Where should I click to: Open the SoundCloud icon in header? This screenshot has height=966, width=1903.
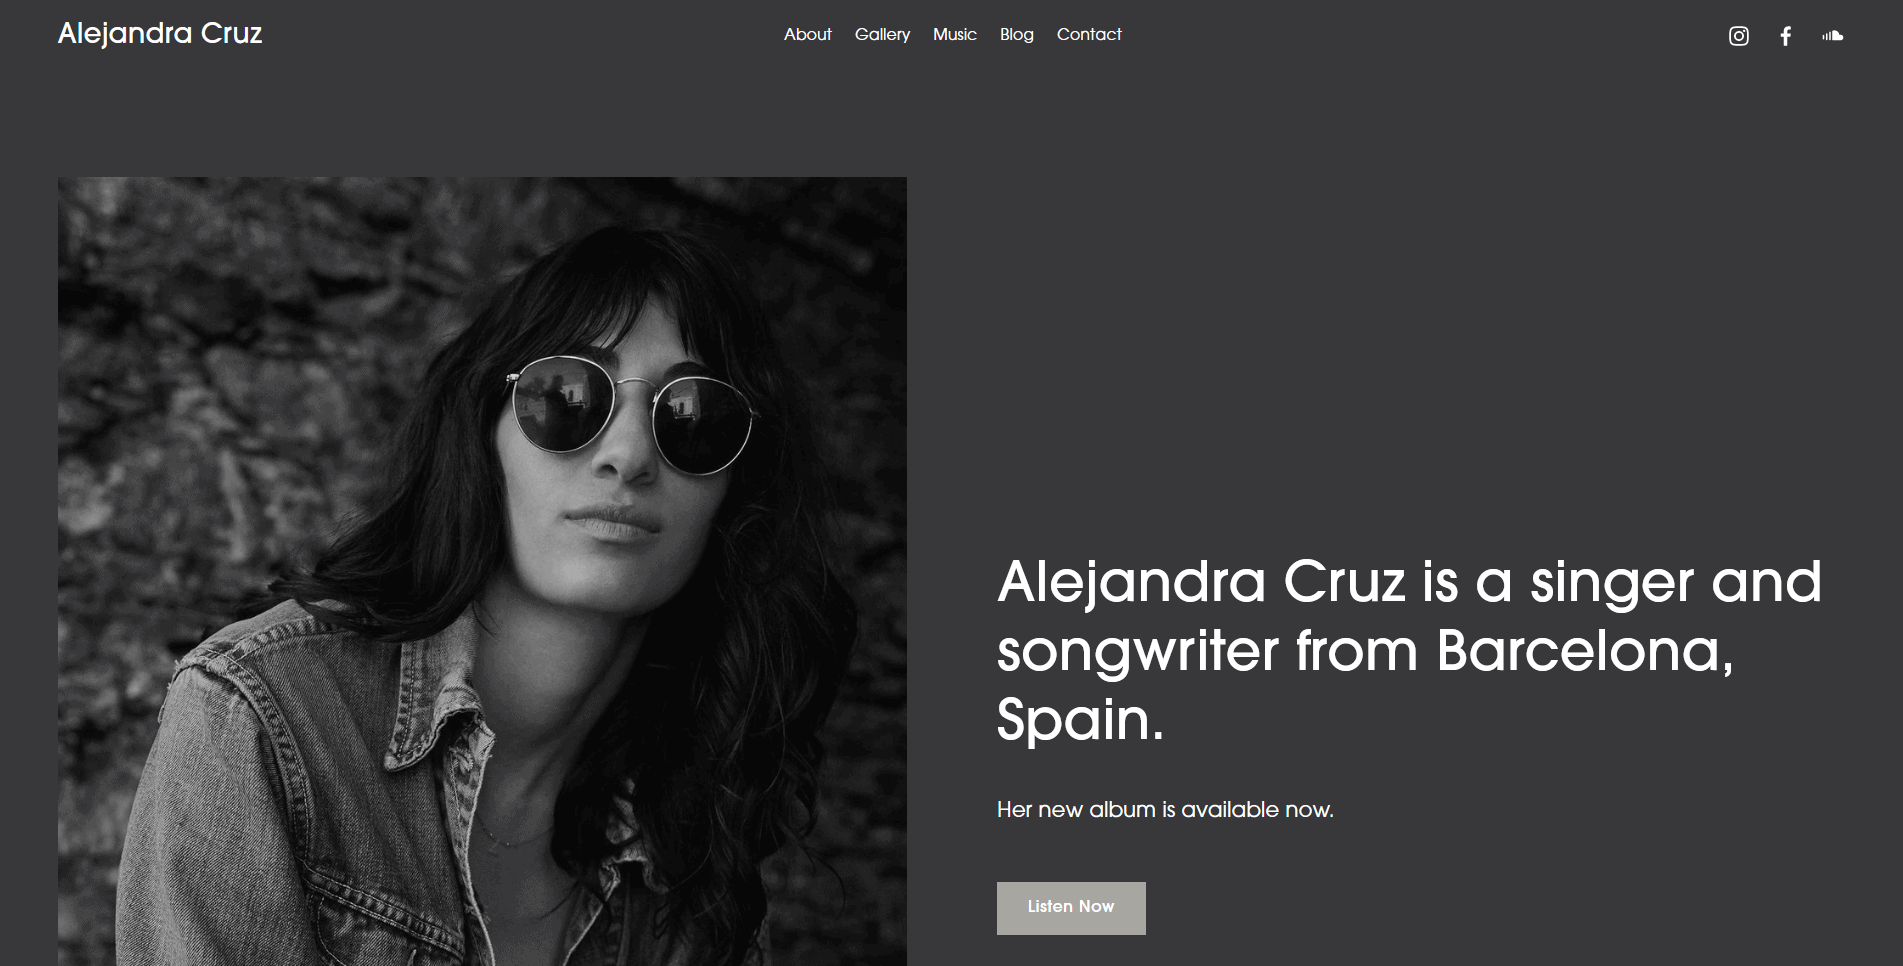coord(1832,36)
